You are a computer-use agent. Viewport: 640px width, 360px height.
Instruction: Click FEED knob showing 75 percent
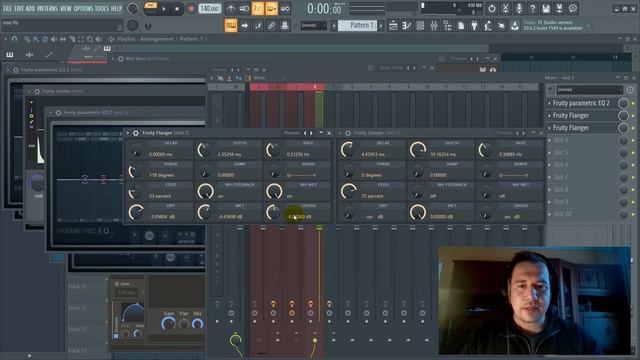349,191
